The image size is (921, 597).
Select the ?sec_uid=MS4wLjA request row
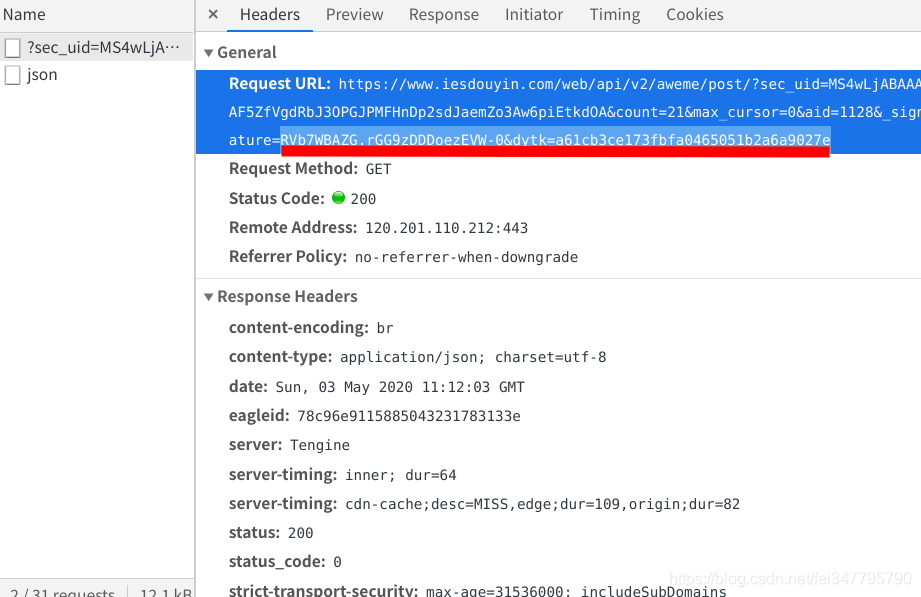[96, 48]
